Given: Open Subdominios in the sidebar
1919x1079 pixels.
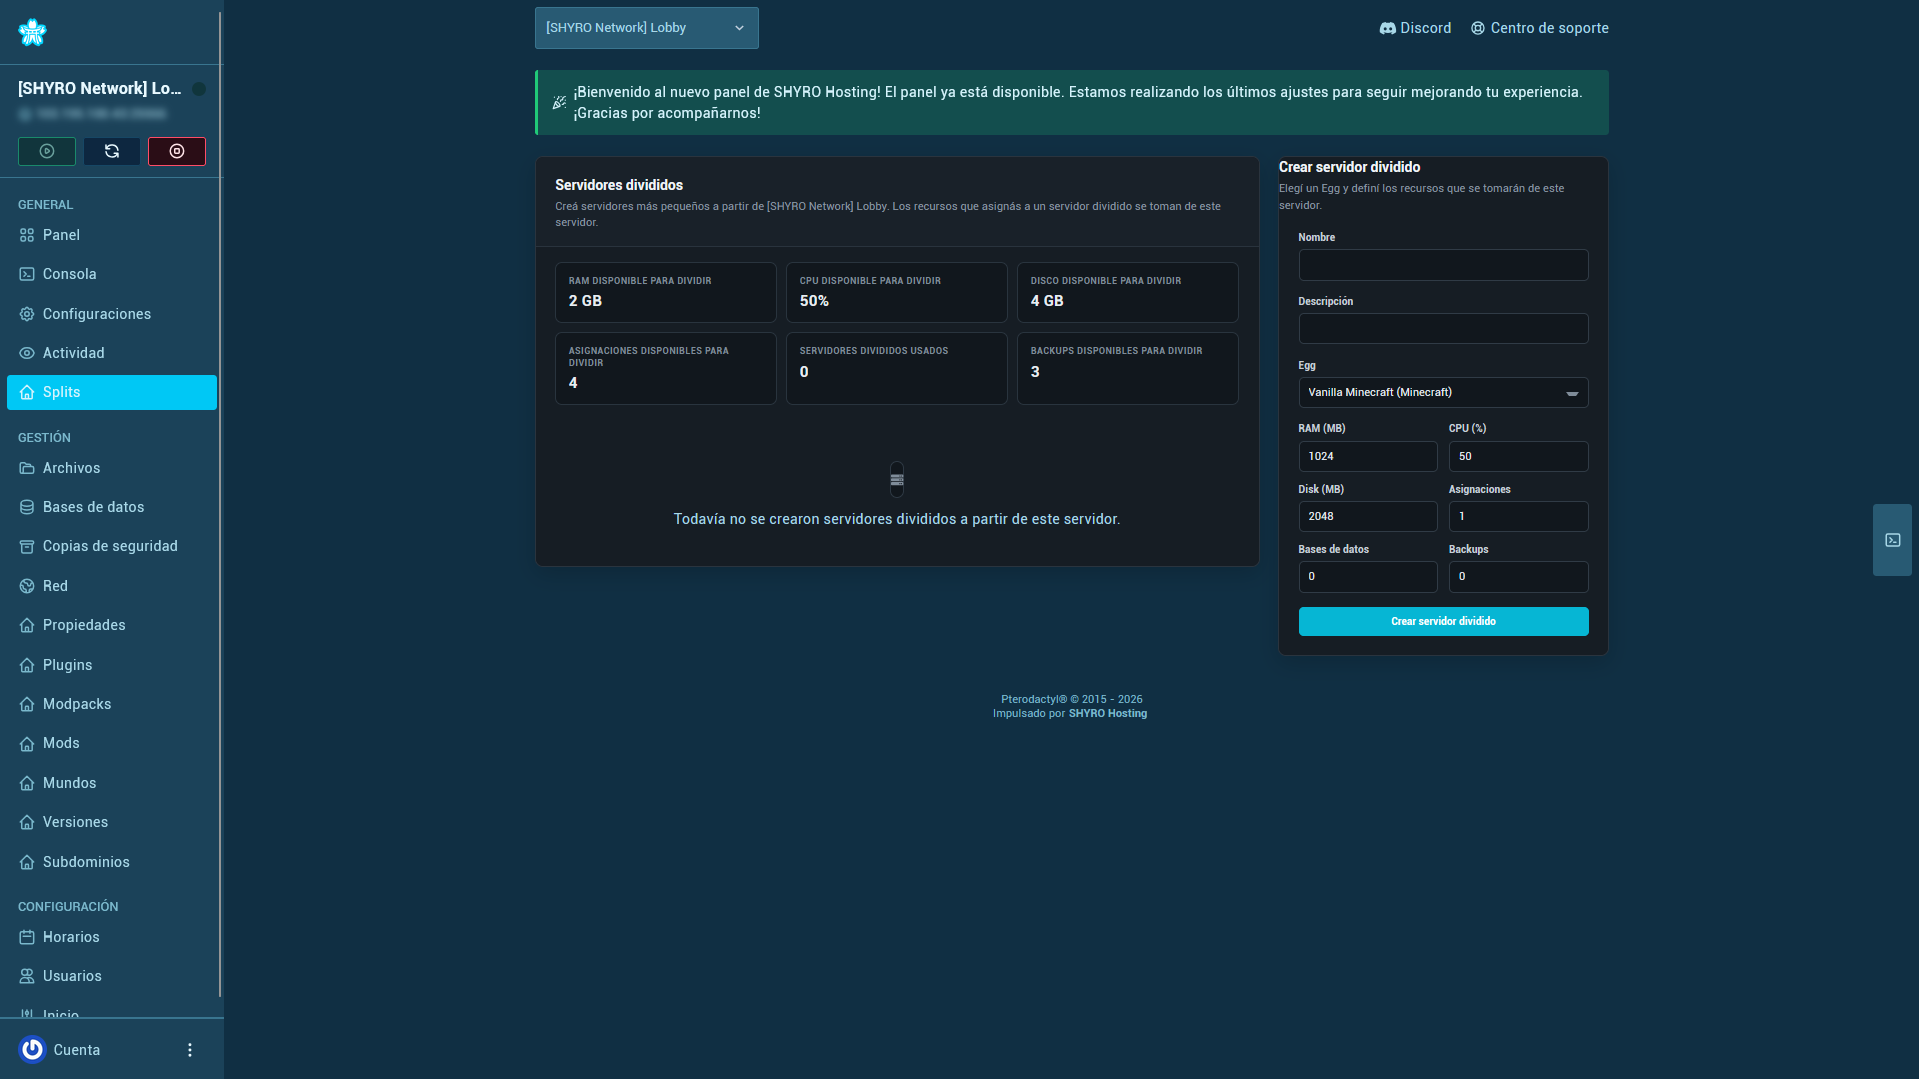Looking at the screenshot, I should 112,862.
